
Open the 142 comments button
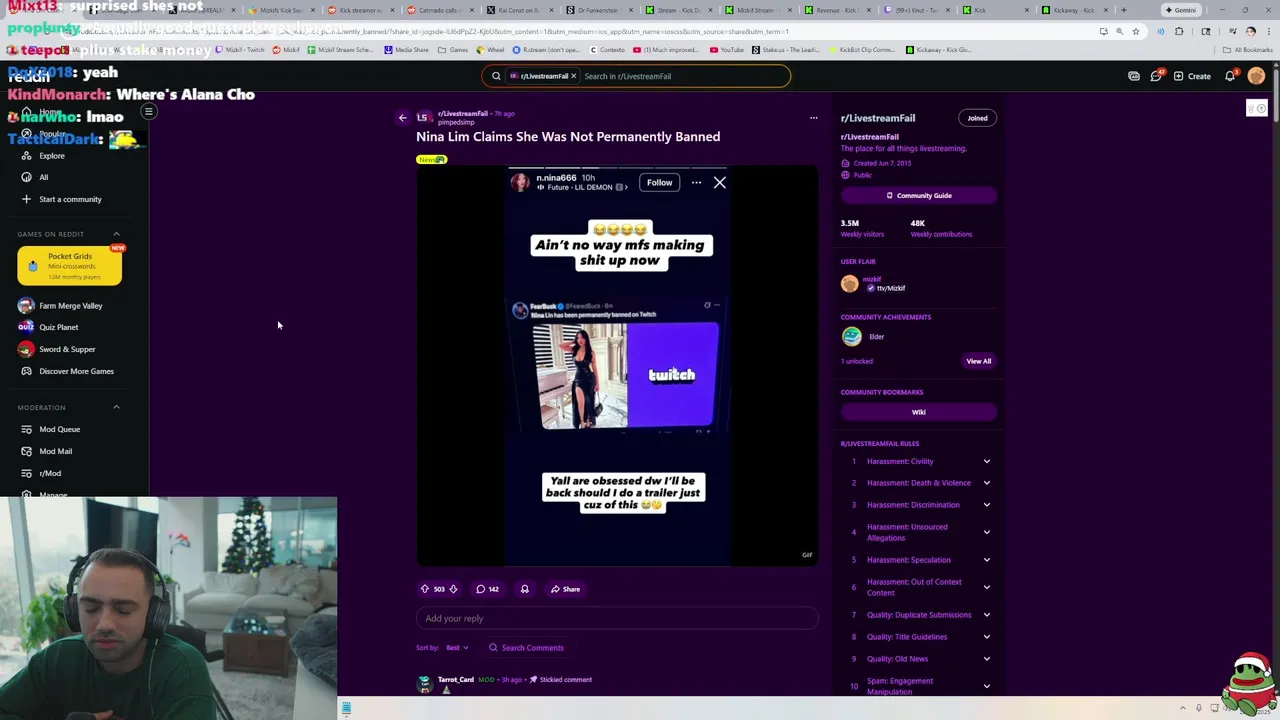487,589
